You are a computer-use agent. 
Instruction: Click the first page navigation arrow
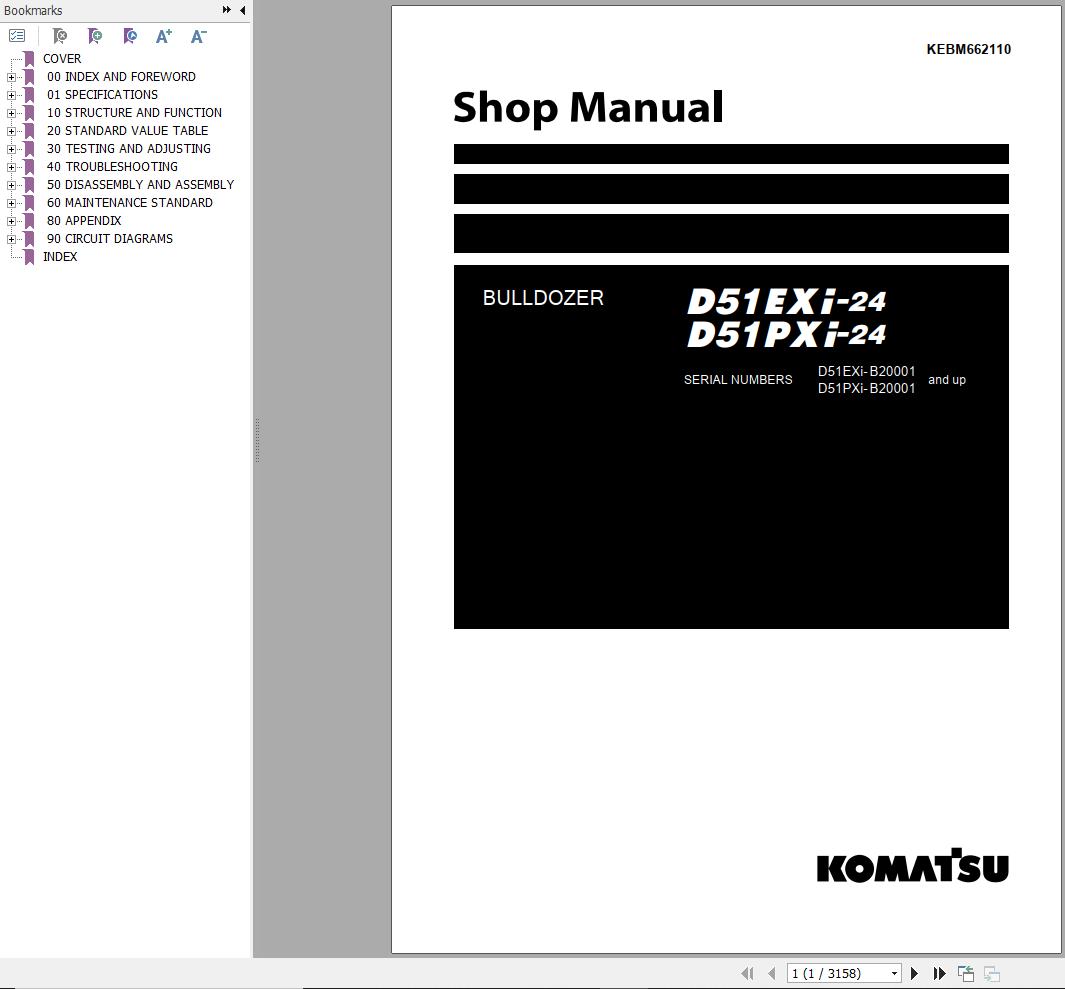click(x=747, y=972)
